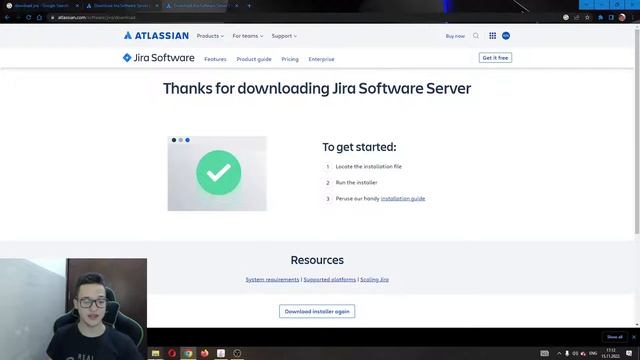Reload the page with refresh icon

pos(29,18)
